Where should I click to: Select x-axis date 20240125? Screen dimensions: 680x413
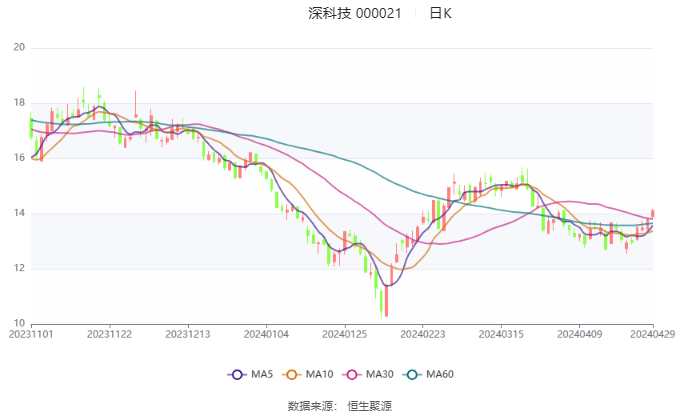point(344,334)
